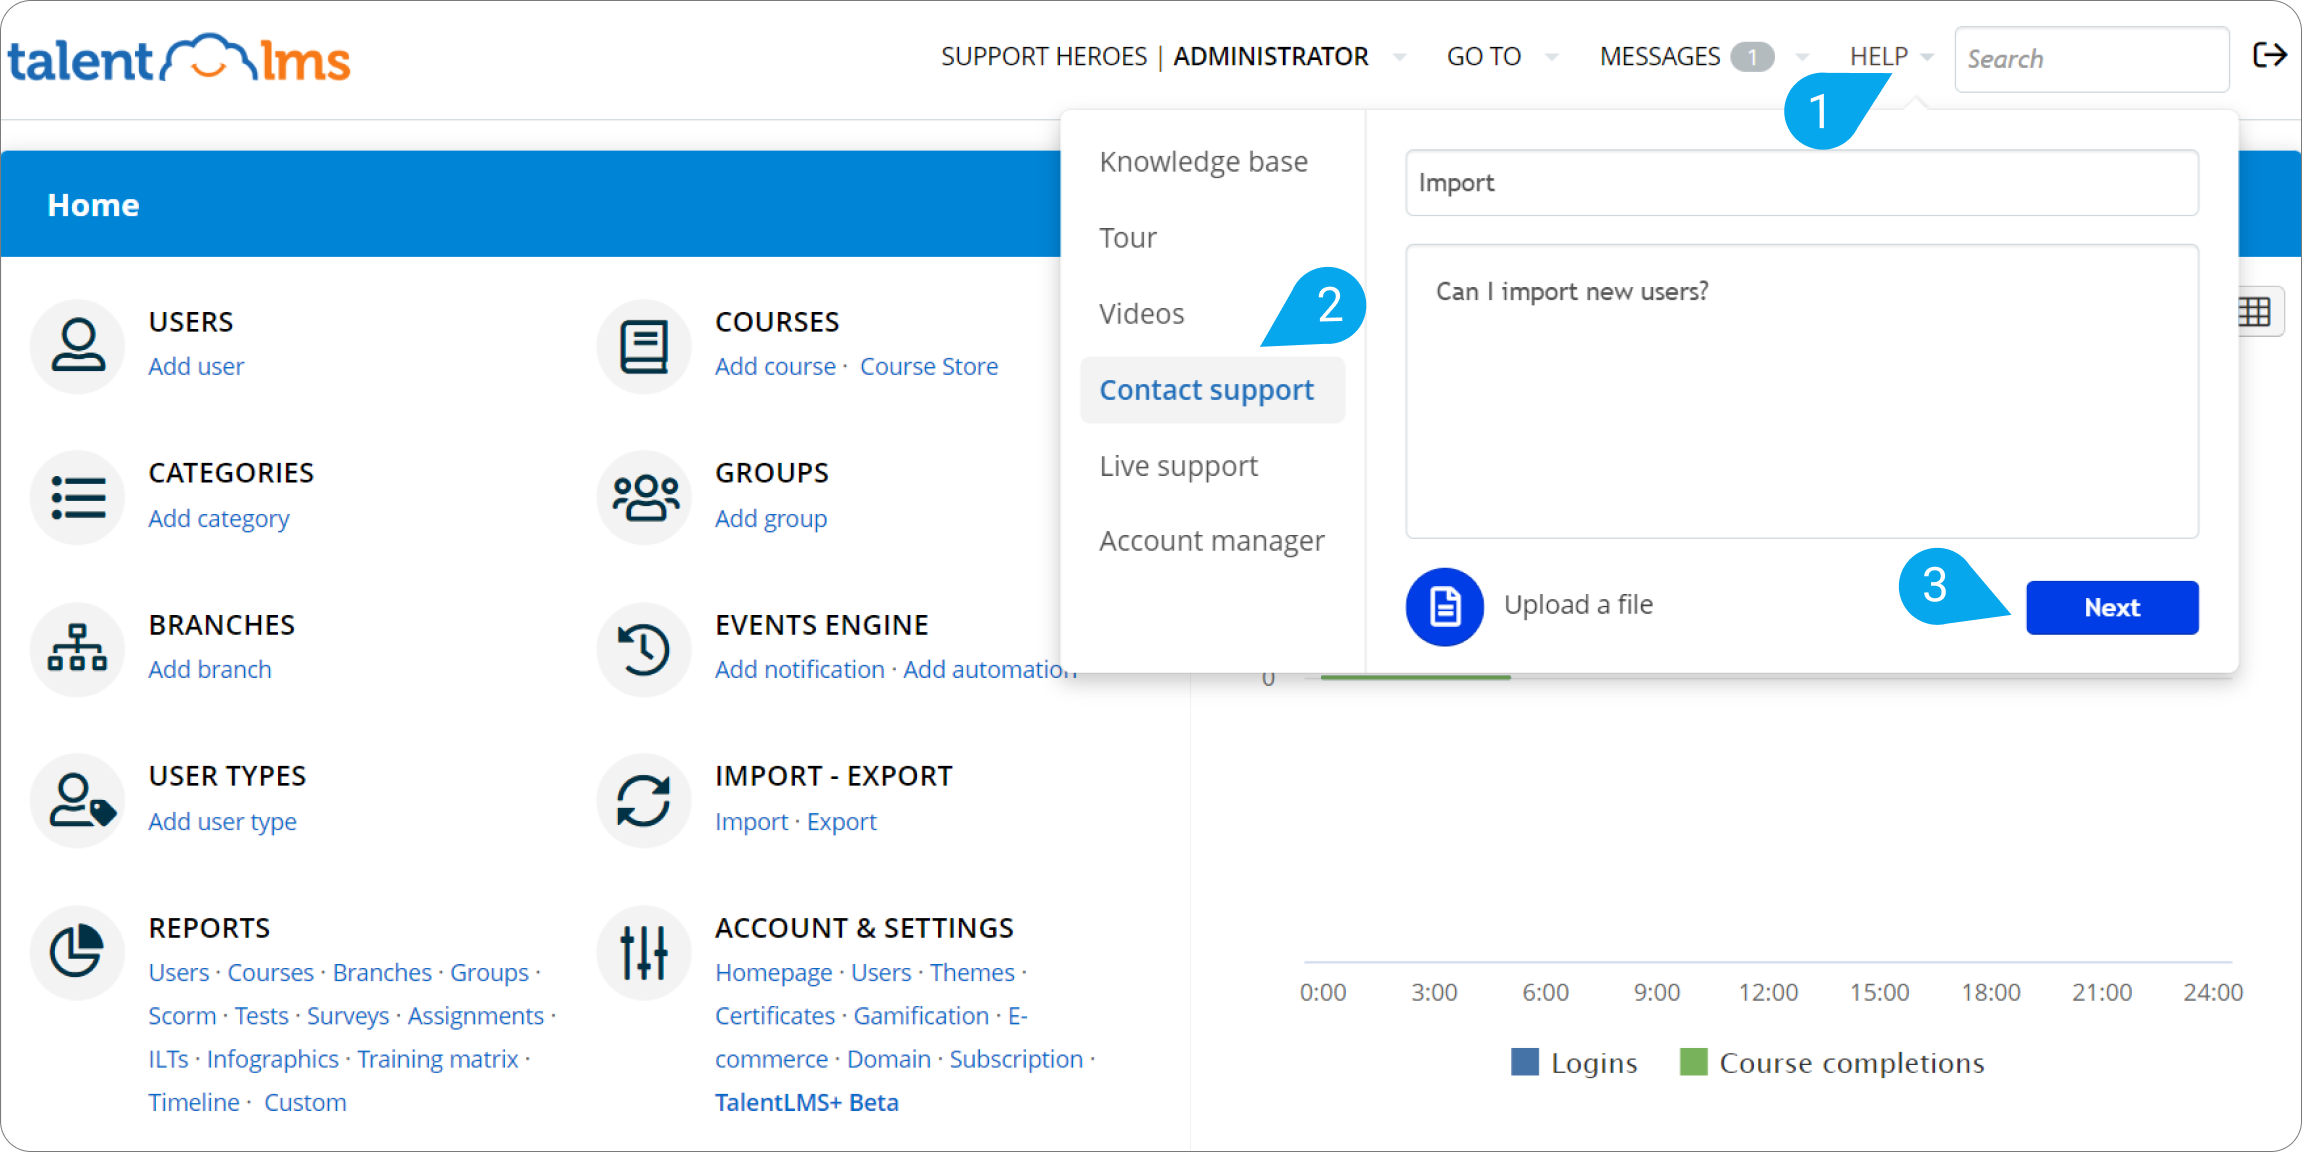Click the Reports icon on home dashboard

[x=76, y=952]
